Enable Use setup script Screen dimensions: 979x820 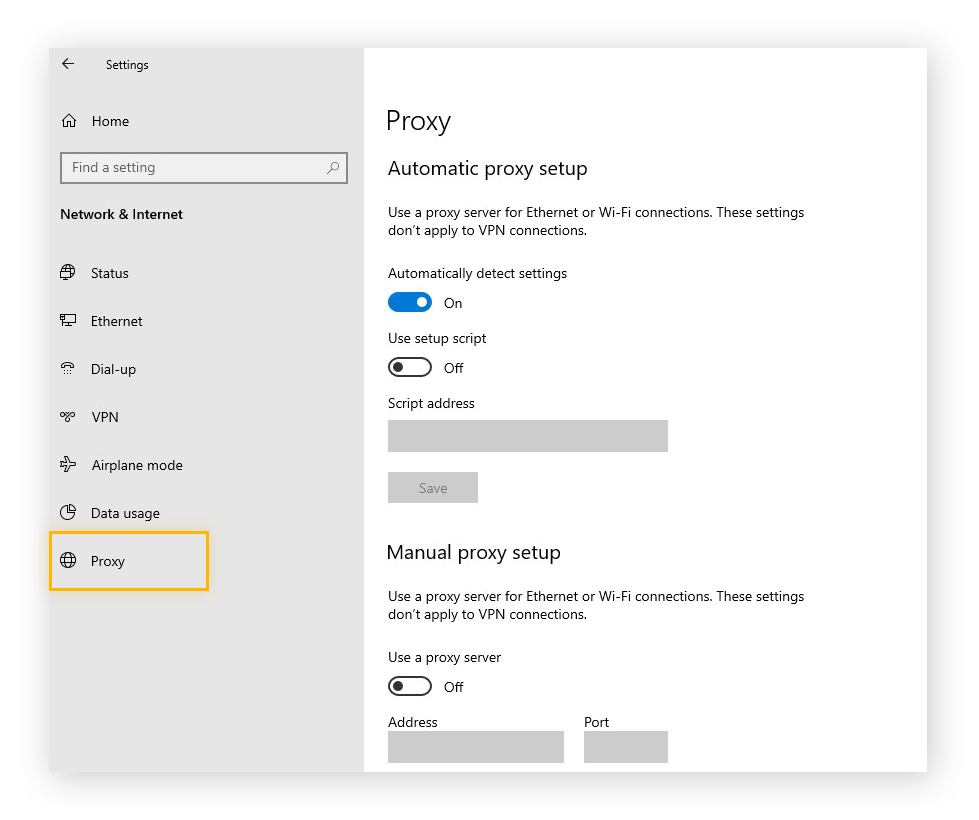pos(409,367)
